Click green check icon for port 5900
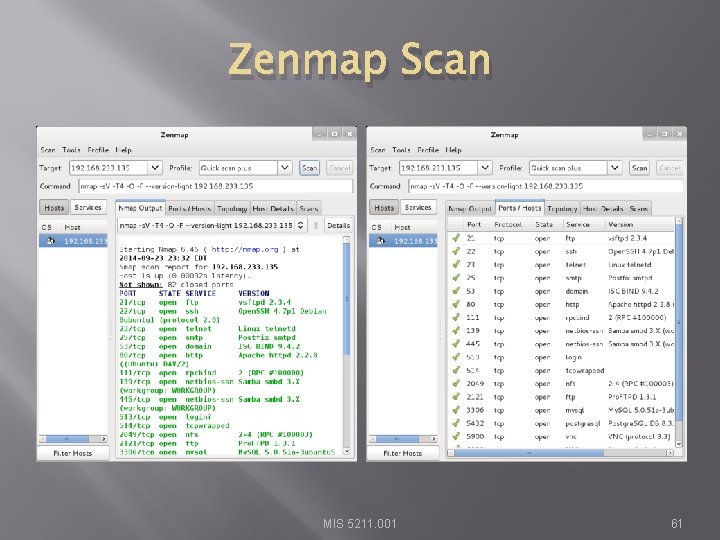 pyautogui.click(x=456, y=436)
